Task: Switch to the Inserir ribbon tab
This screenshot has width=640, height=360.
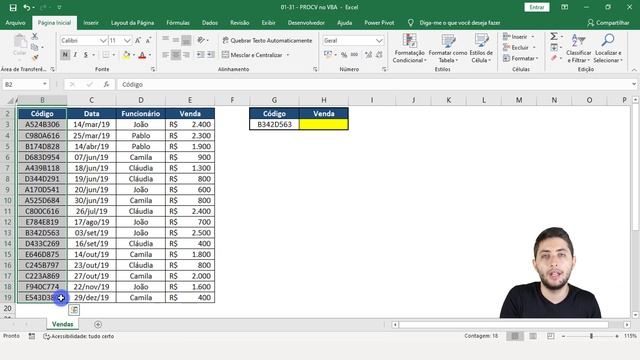Action: (91, 23)
